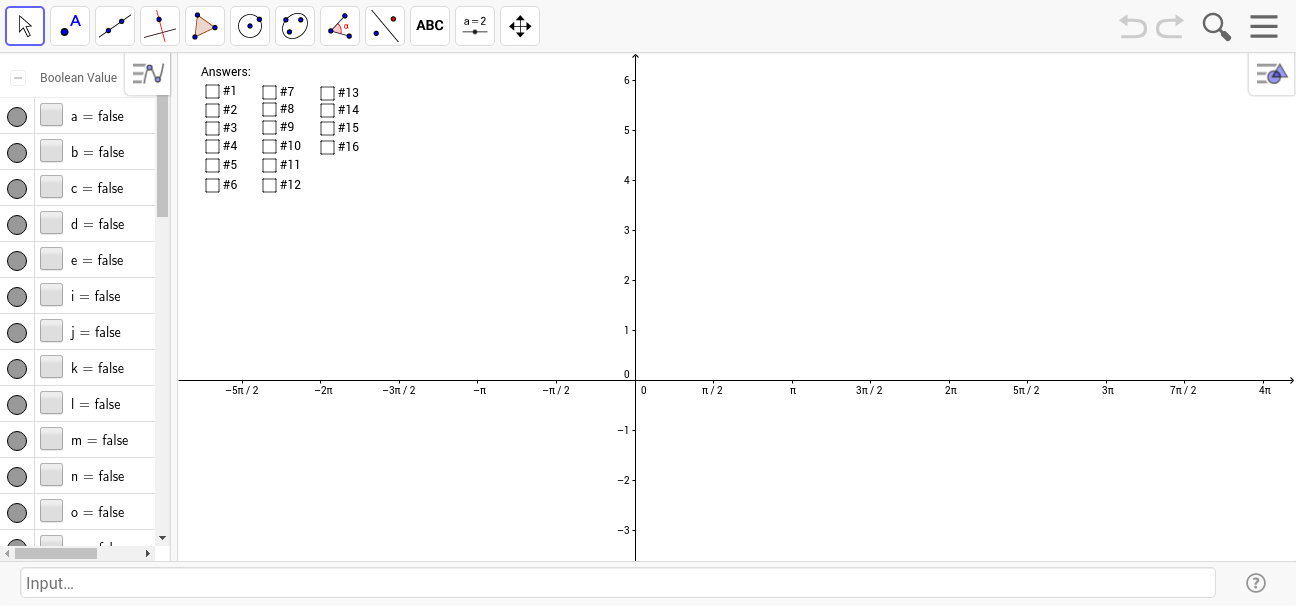Expand the Graphics view style bar
The width and height of the screenshot is (1296, 606).
1271,74
